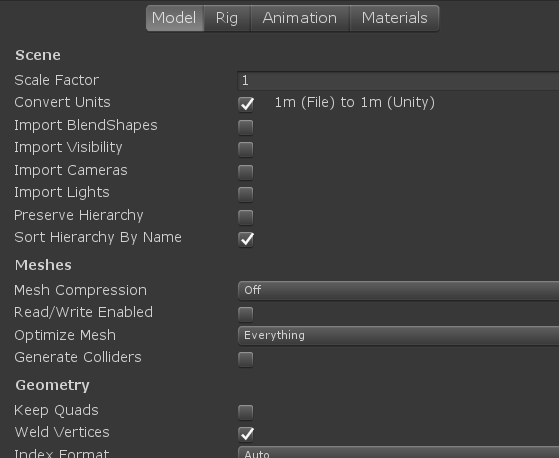Click the Convert Units label
The width and height of the screenshot is (559, 458).
point(62,103)
